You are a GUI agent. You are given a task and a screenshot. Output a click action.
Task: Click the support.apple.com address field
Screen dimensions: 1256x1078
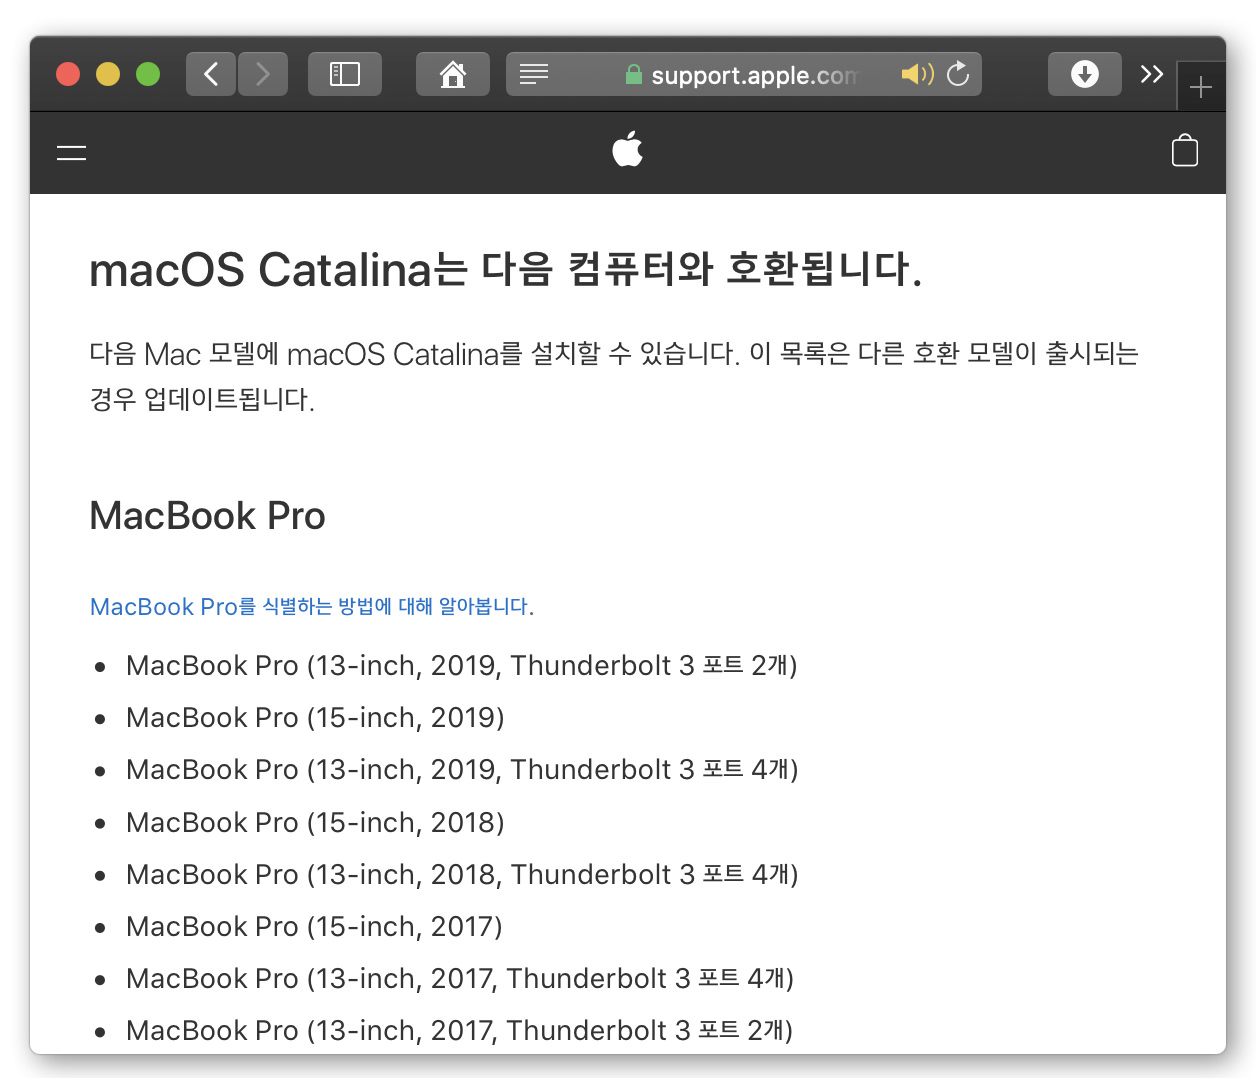[744, 74]
